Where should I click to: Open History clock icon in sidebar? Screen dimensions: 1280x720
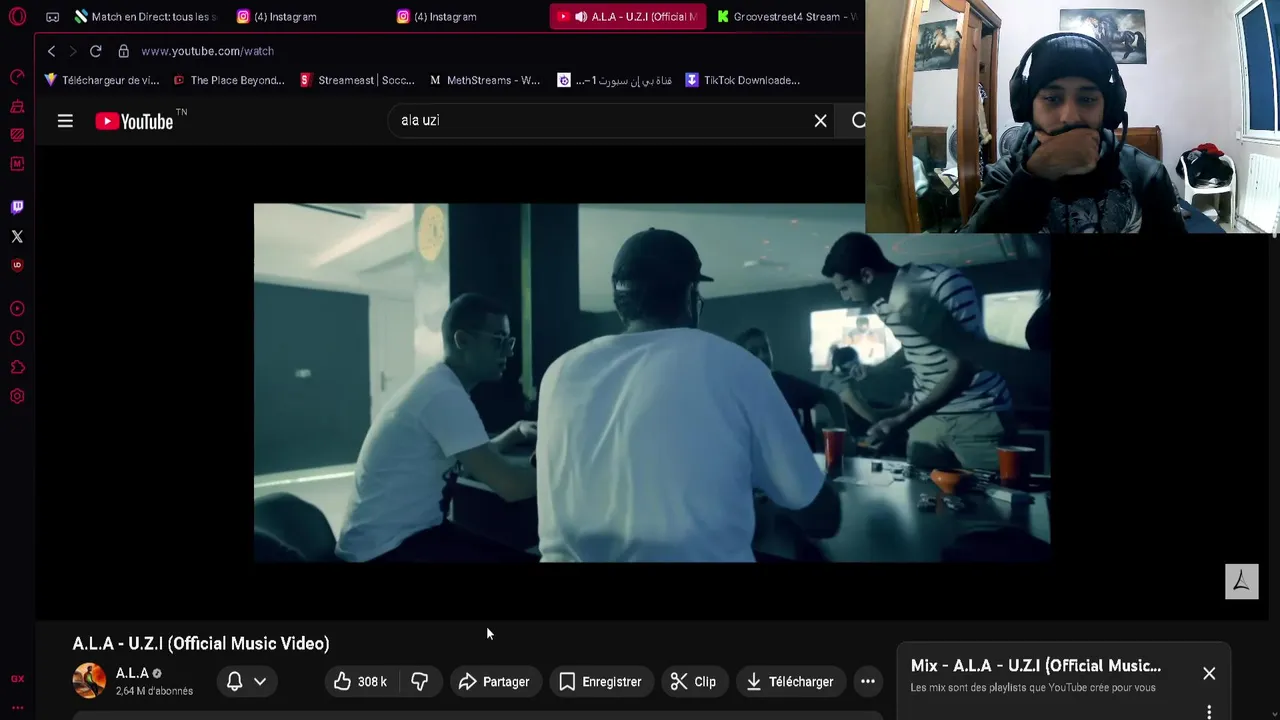pyautogui.click(x=17, y=338)
